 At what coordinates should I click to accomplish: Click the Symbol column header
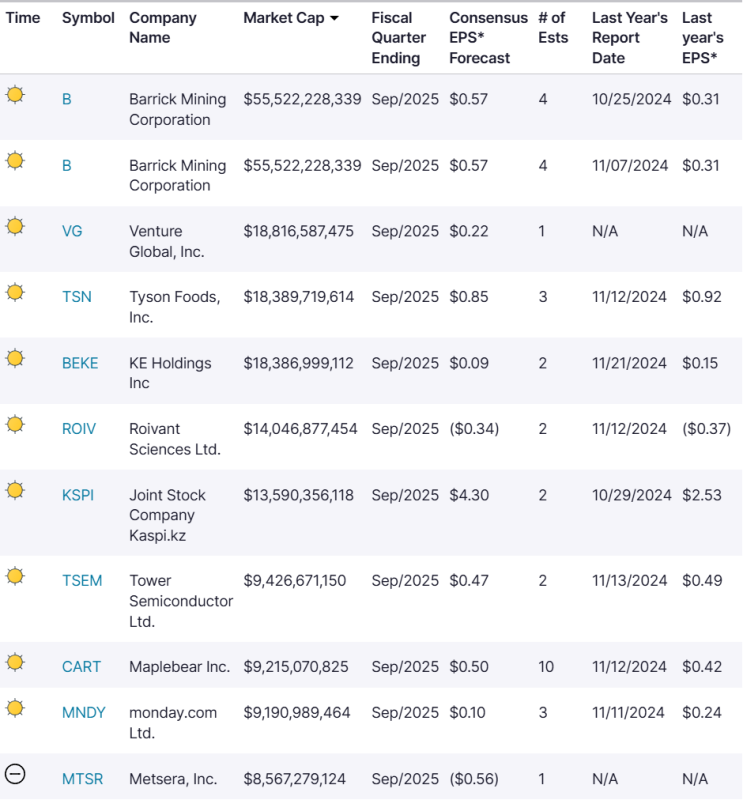click(x=88, y=18)
